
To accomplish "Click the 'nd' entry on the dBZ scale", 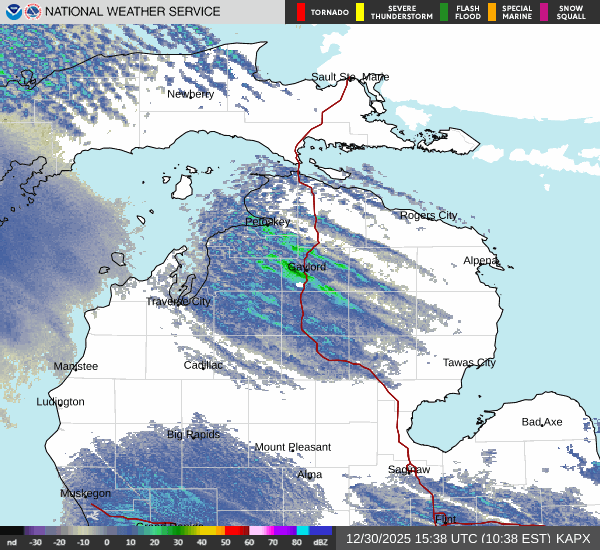I will pos(12,541).
